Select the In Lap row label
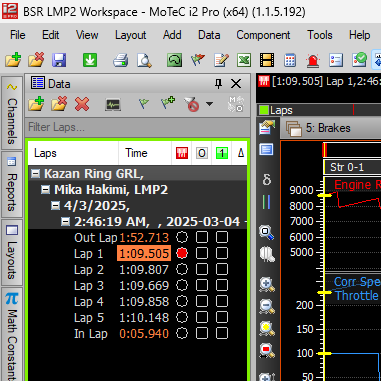This screenshot has width=381, height=381. (x=91, y=334)
